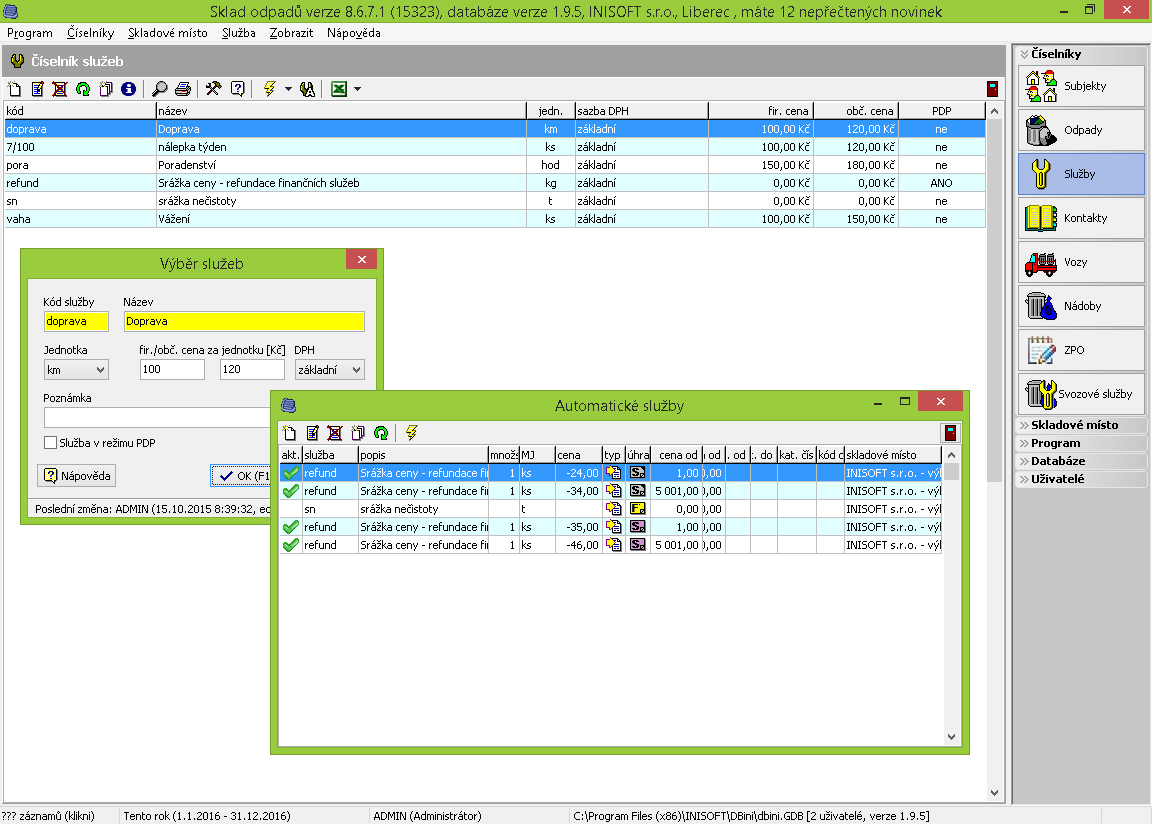1152x824 pixels.
Task: Click Edit record icon in Číselník služeb toolbar
Action: [x=37, y=89]
